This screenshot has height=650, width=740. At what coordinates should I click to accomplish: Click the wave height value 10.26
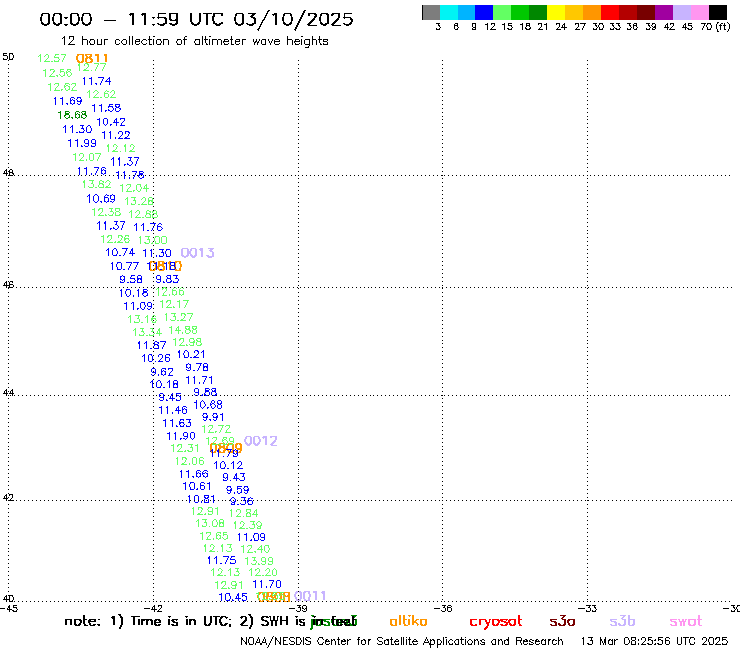[x=156, y=359]
